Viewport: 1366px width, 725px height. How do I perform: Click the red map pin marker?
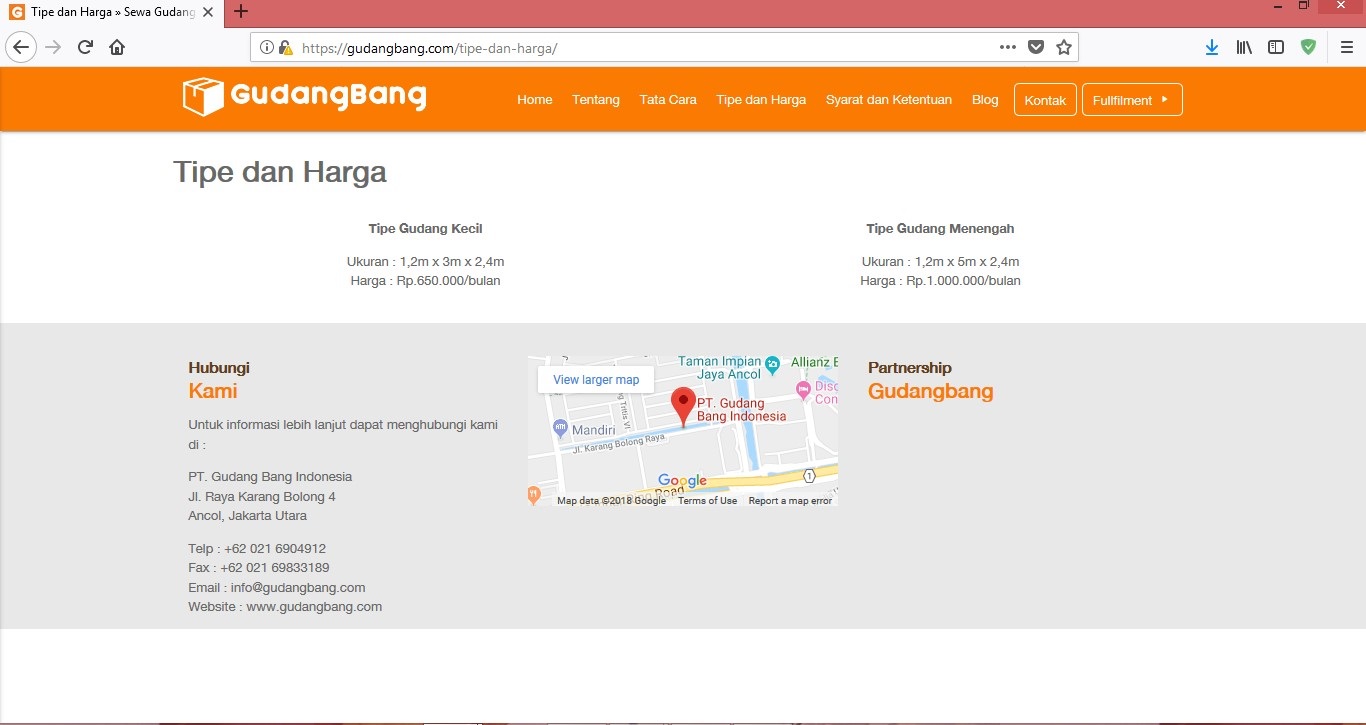click(683, 407)
